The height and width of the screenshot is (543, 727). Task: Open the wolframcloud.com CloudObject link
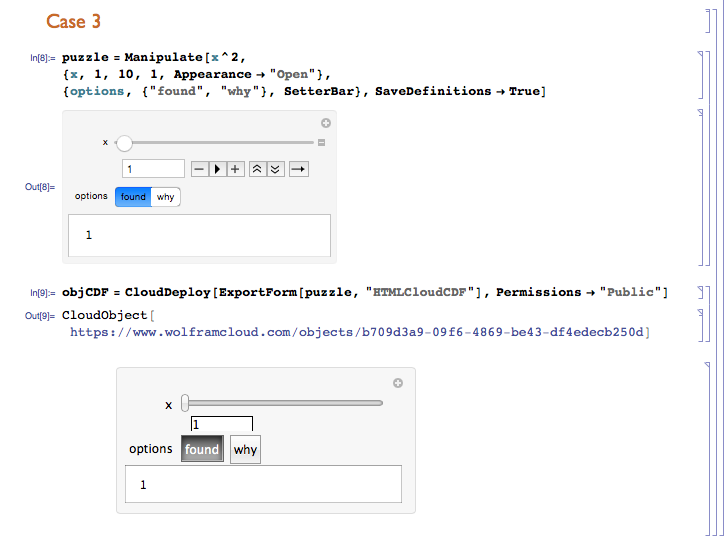click(357, 332)
